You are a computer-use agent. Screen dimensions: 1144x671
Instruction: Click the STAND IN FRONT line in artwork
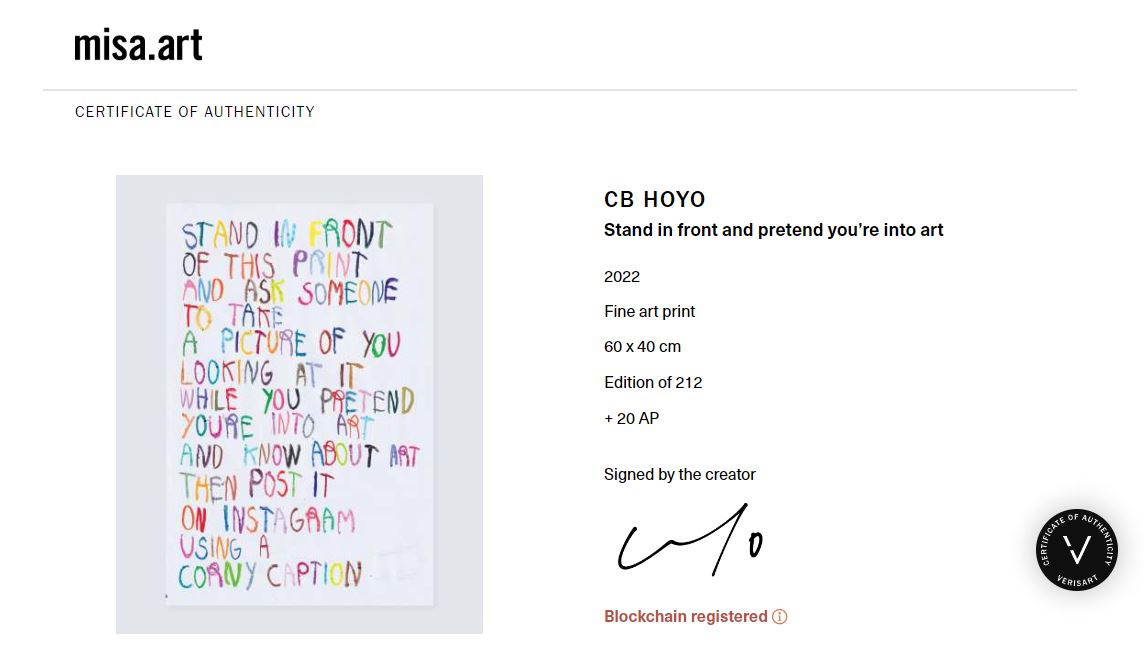click(285, 235)
